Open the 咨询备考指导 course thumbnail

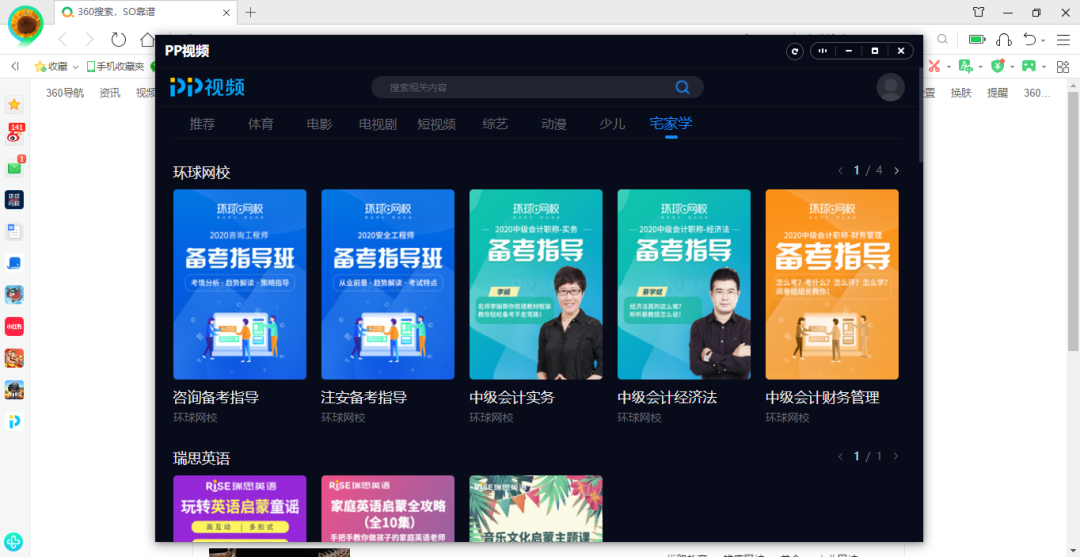(239, 284)
